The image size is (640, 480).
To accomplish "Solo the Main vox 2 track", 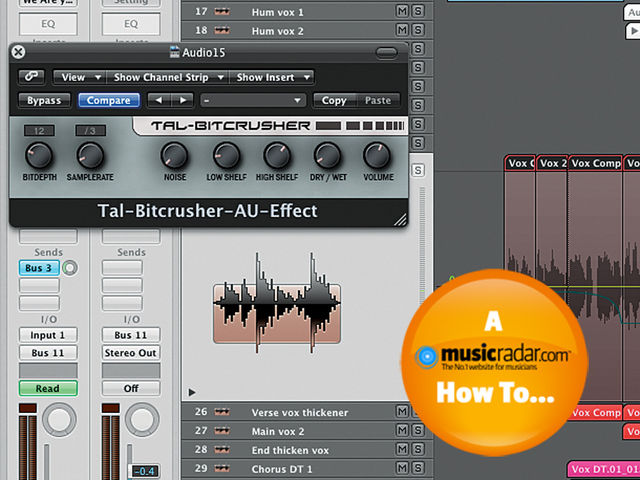I will 417,430.
